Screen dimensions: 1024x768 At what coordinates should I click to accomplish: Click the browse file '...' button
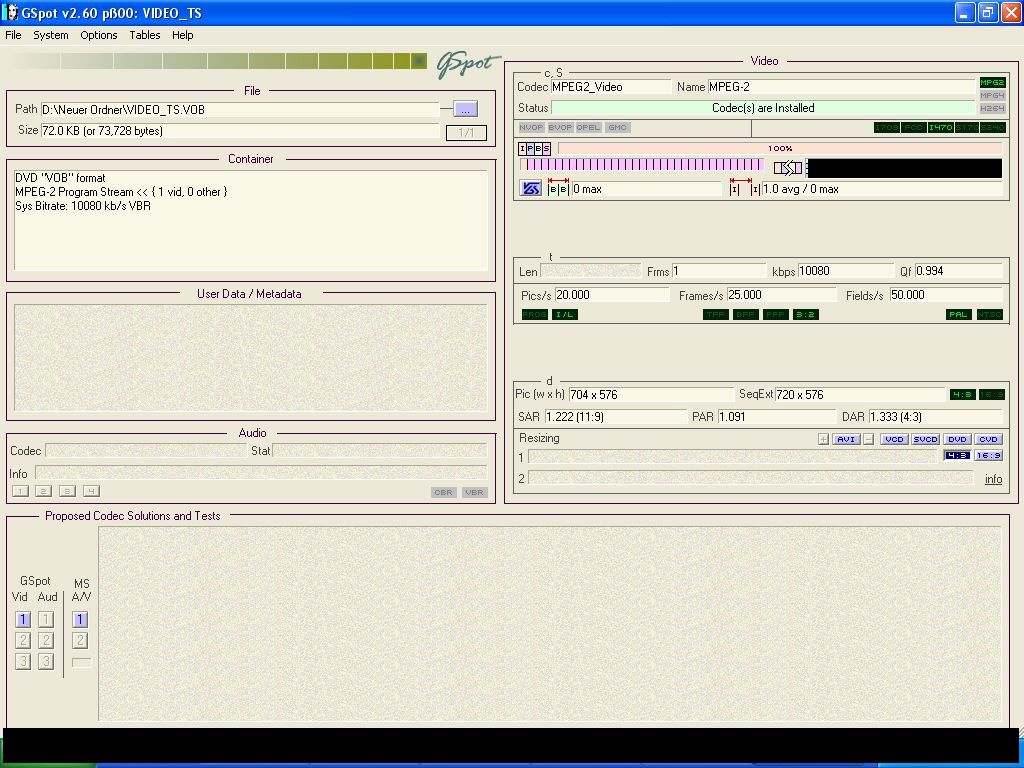[465, 109]
